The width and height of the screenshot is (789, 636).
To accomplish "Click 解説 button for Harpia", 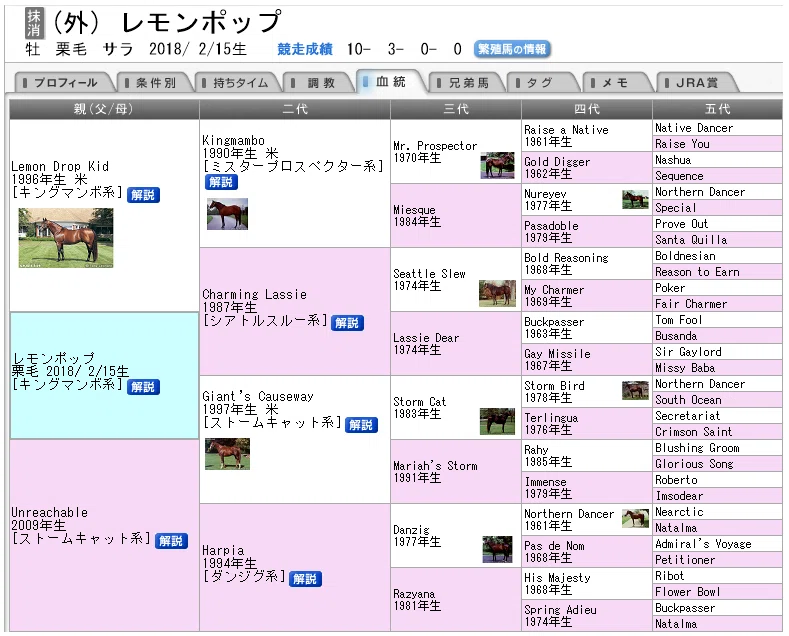I will point(305,579).
